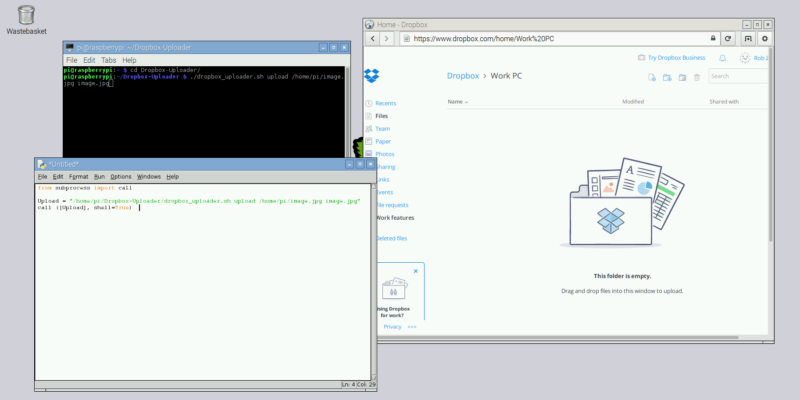Image resolution: width=800 pixels, height=400 pixels.
Task: Open the Wastebasket desktop icon
Action: 26,20
